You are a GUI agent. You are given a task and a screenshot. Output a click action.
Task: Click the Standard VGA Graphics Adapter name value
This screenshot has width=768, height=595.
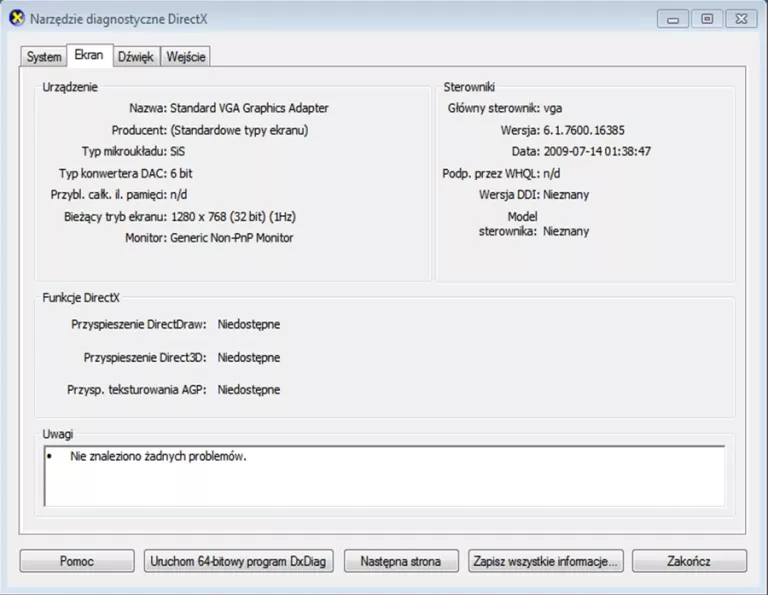tap(249, 108)
